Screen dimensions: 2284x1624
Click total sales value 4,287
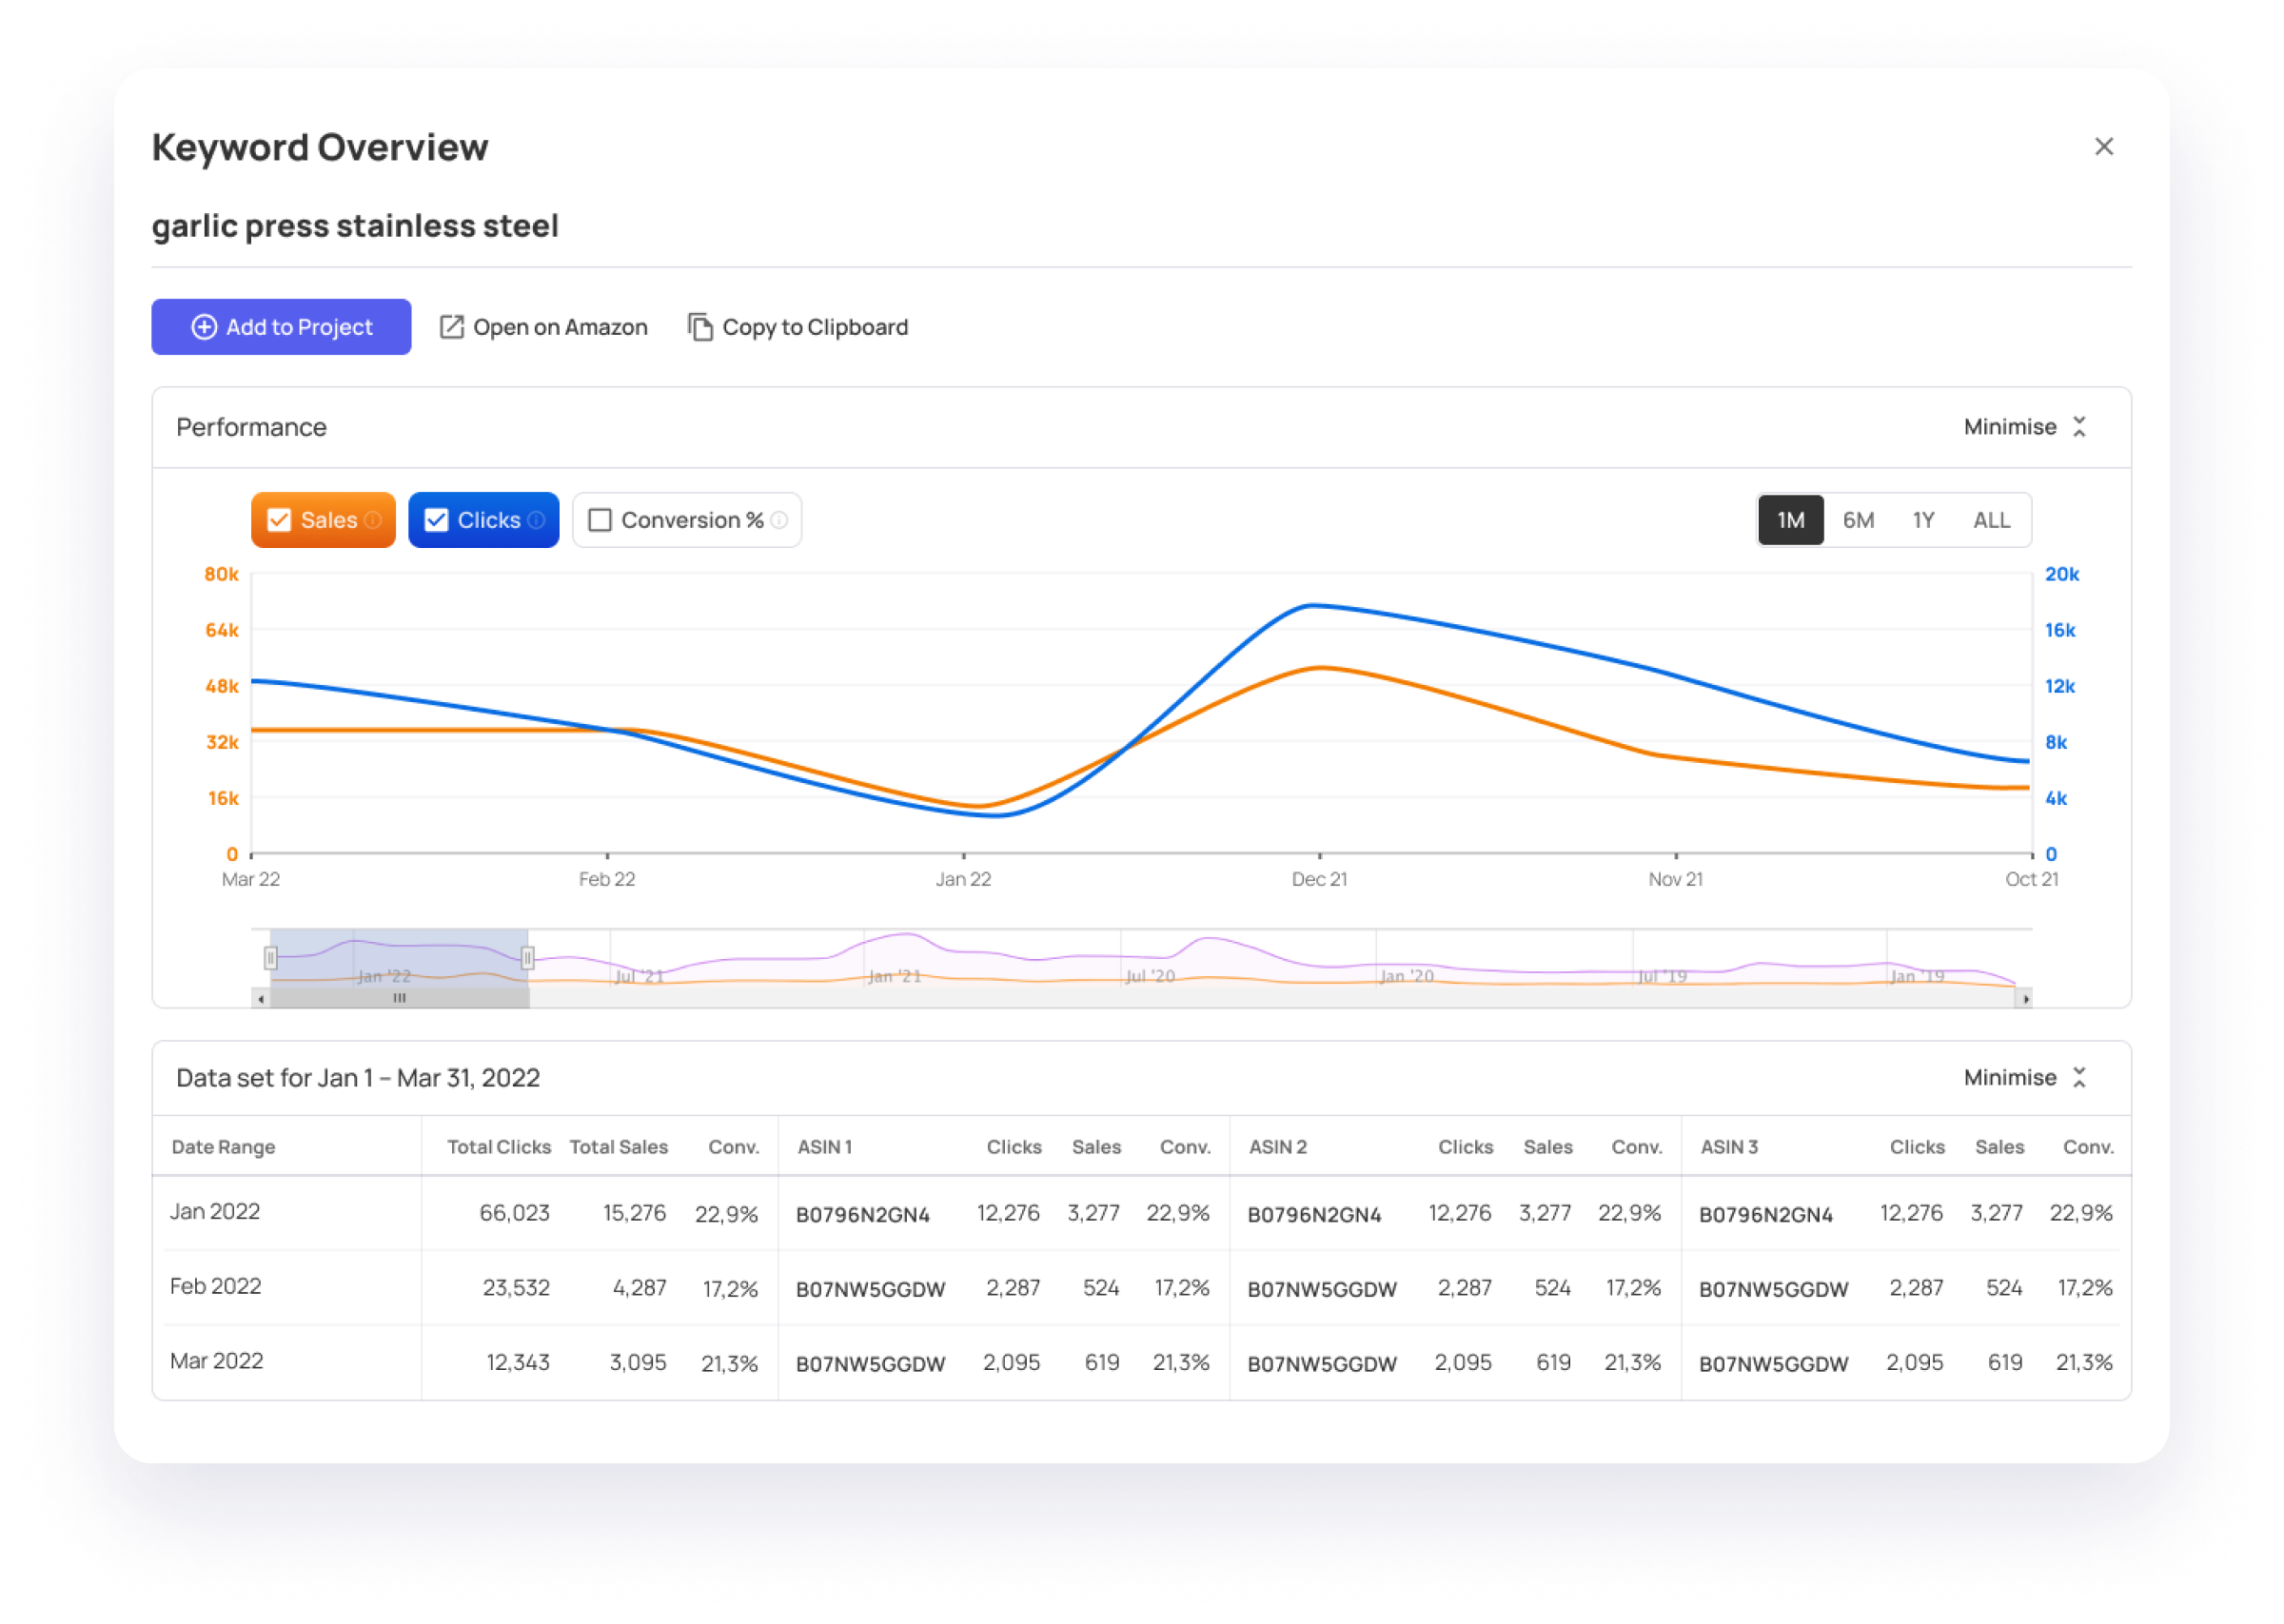(639, 1288)
